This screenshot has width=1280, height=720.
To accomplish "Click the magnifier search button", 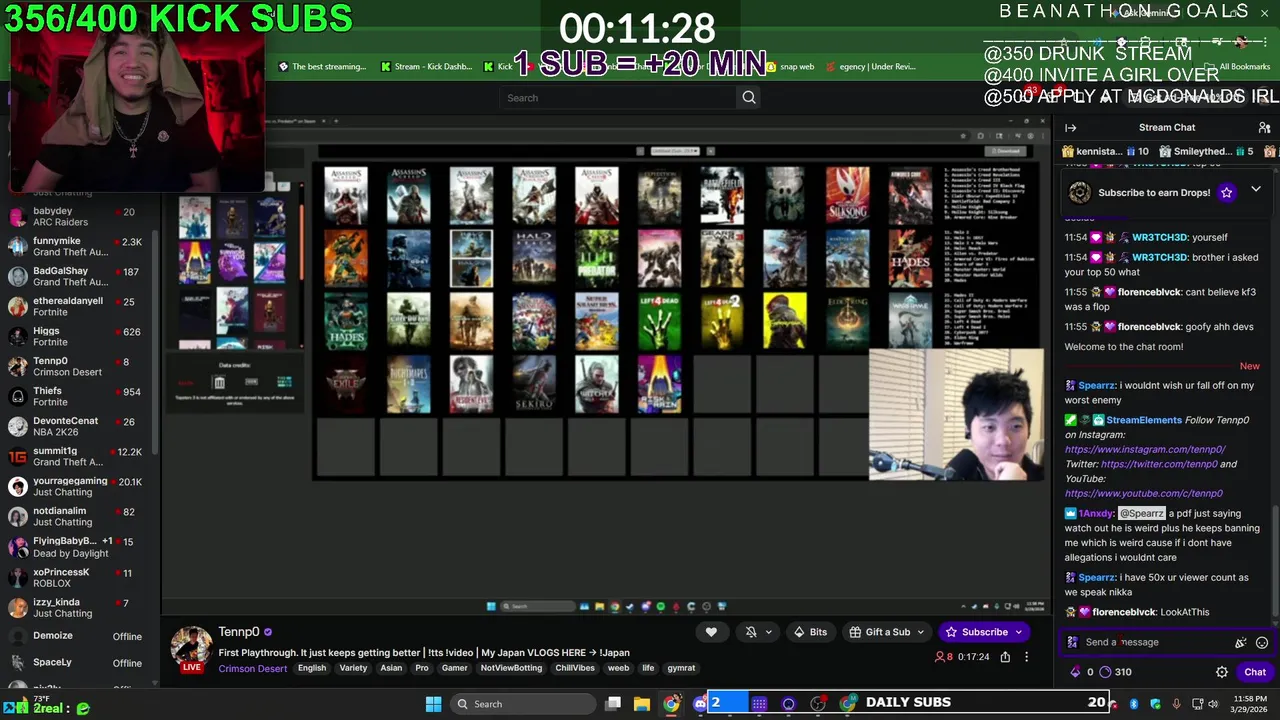I will click(749, 98).
